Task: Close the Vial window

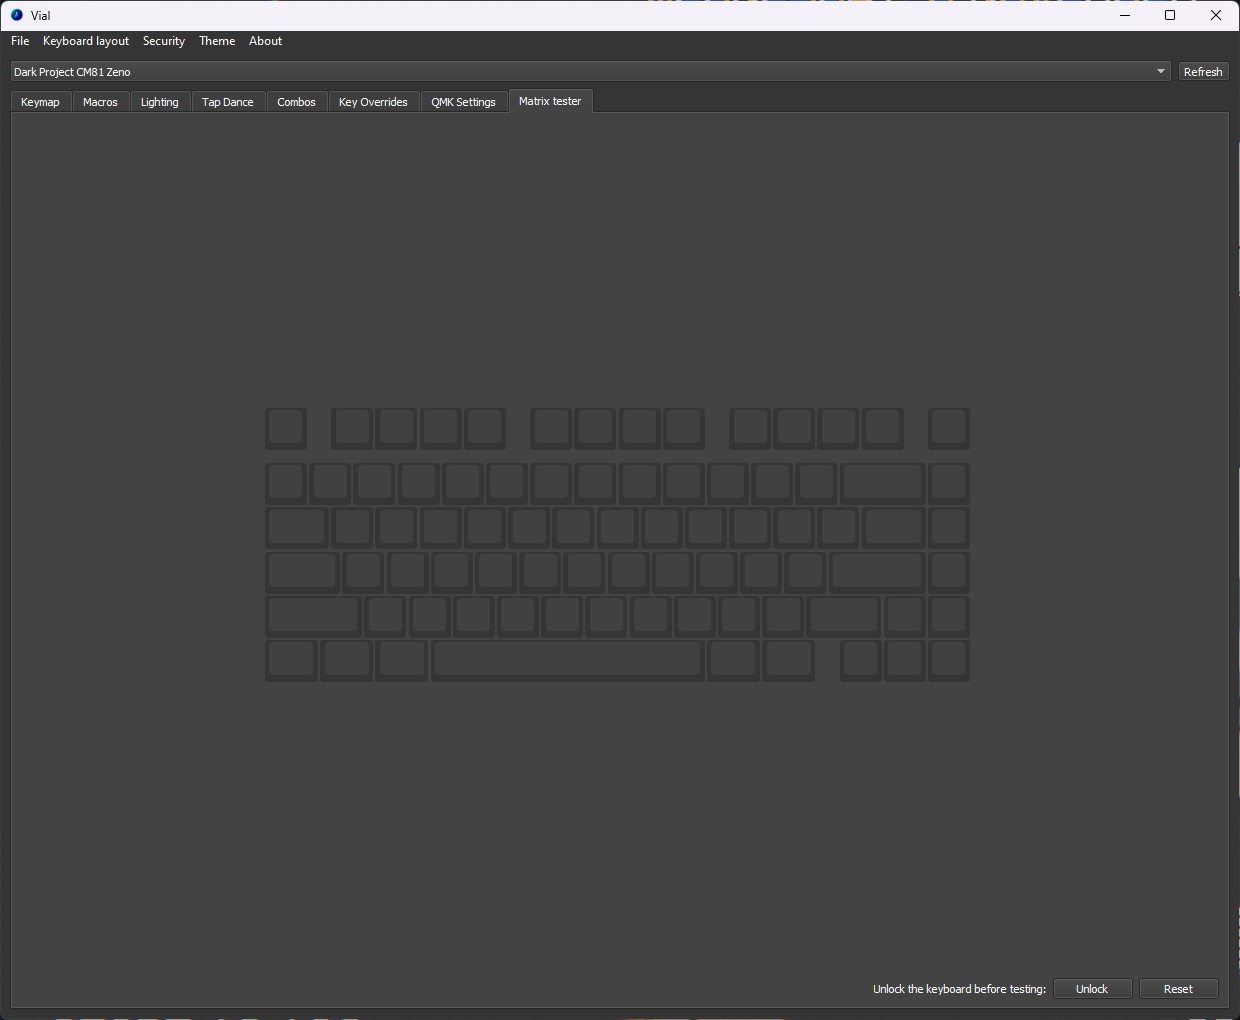Action: pyautogui.click(x=1216, y=15)
